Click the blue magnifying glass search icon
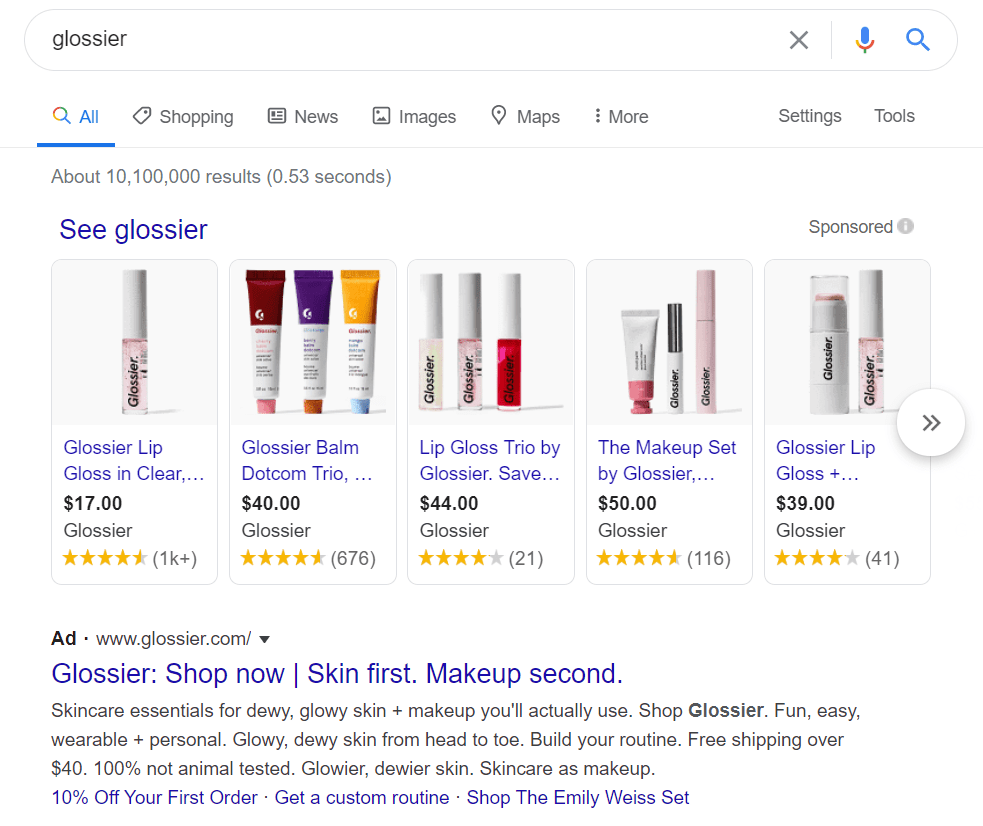Viewport: 983px width, 826px height. 918,40
